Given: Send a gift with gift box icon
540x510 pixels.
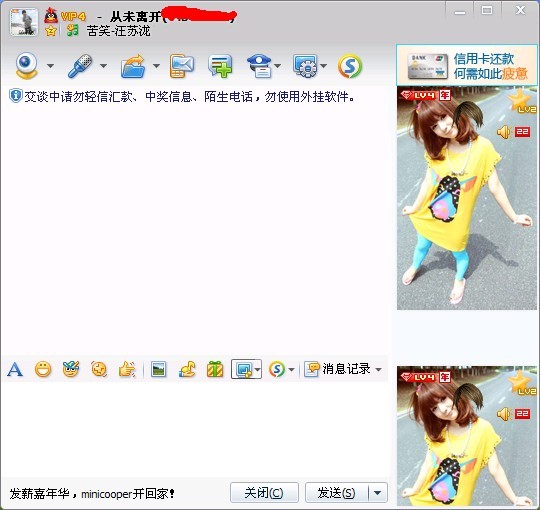Looking at the screenshot, I should pyautogui.click(x=215, y=370).
